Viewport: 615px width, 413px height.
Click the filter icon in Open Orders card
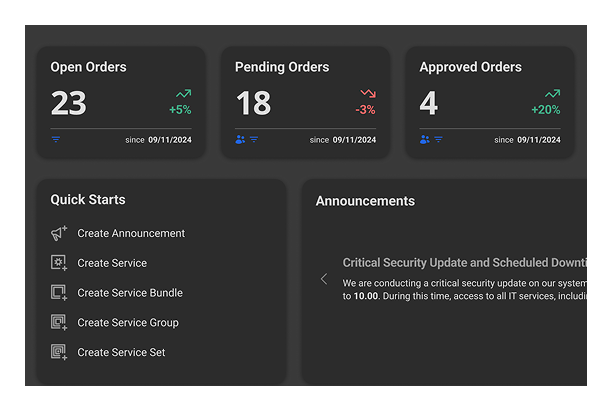(x=56, y=140)
